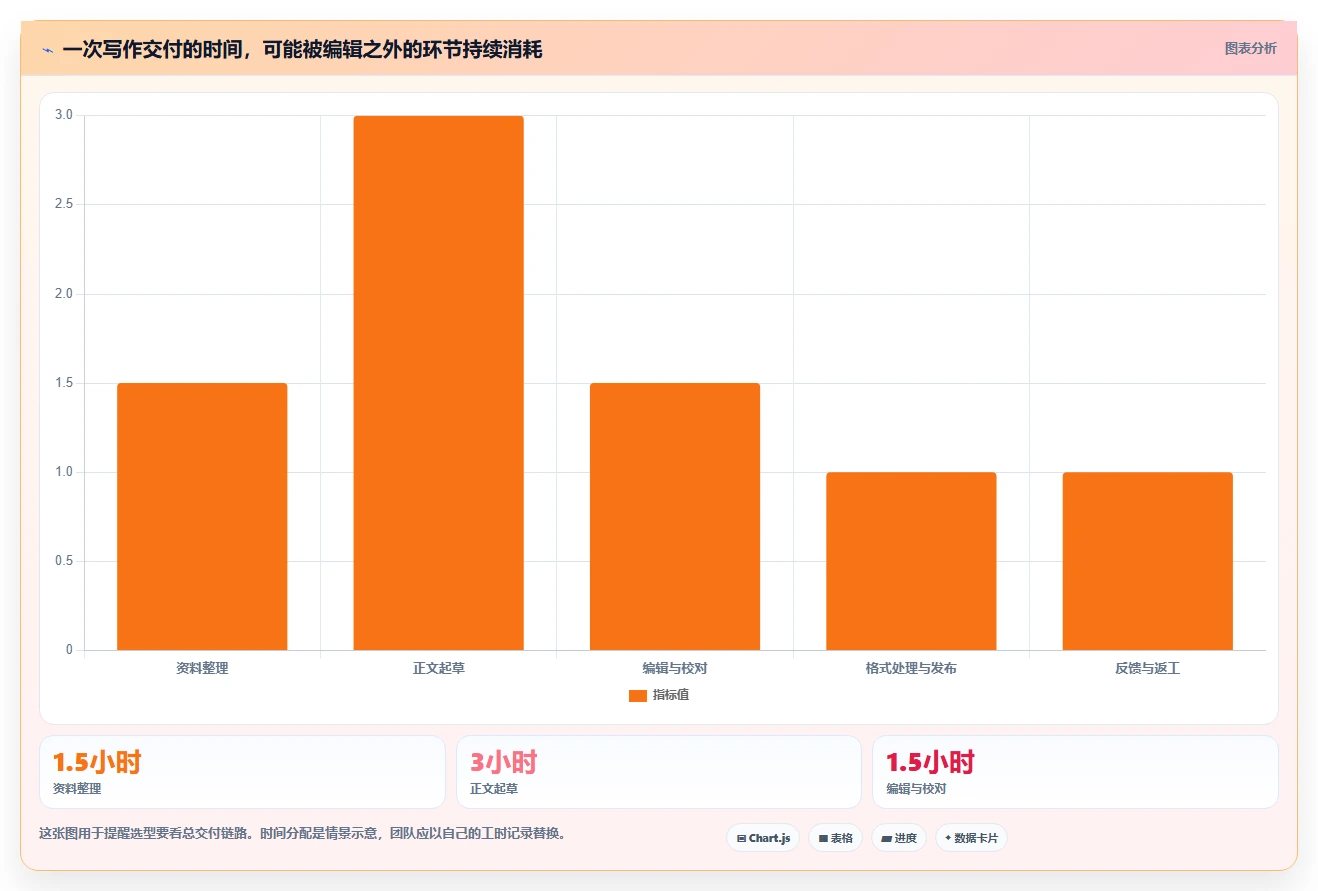Click the lightning icon beside the title

(47, 50)
